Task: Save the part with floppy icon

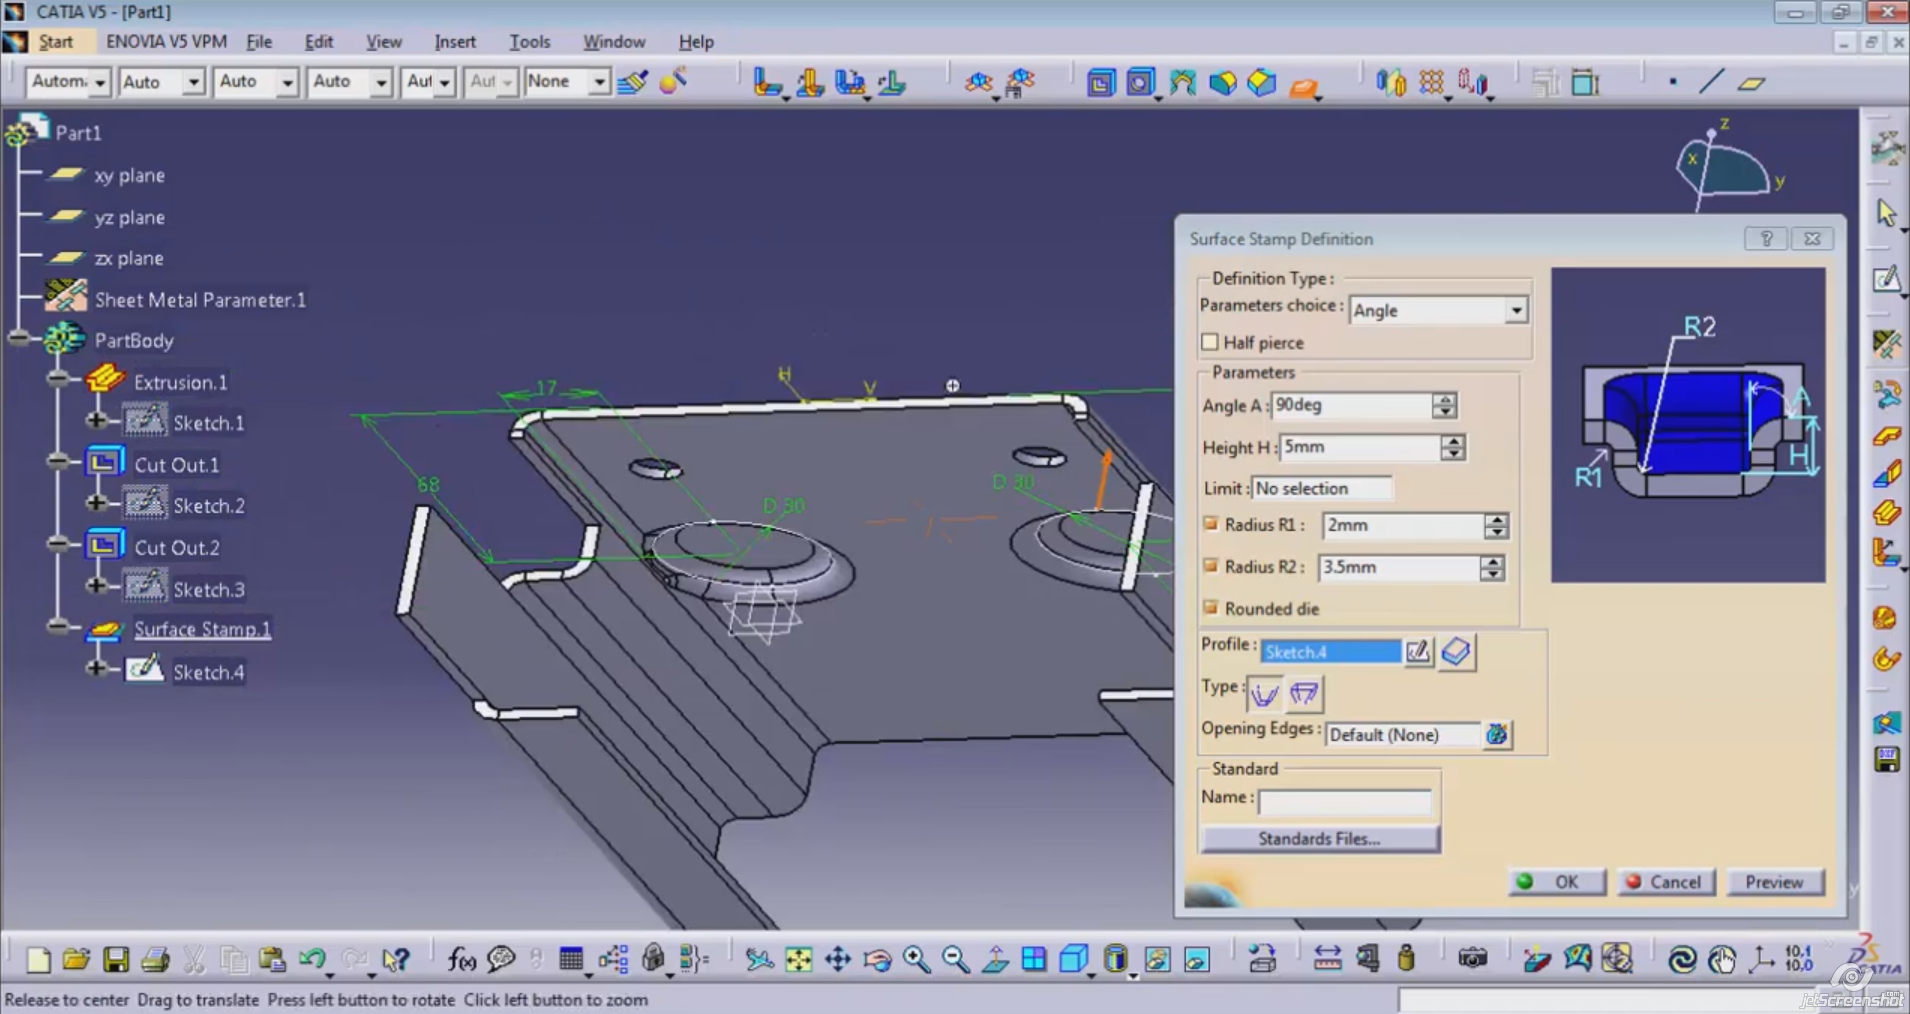Action: click(116, 960)
